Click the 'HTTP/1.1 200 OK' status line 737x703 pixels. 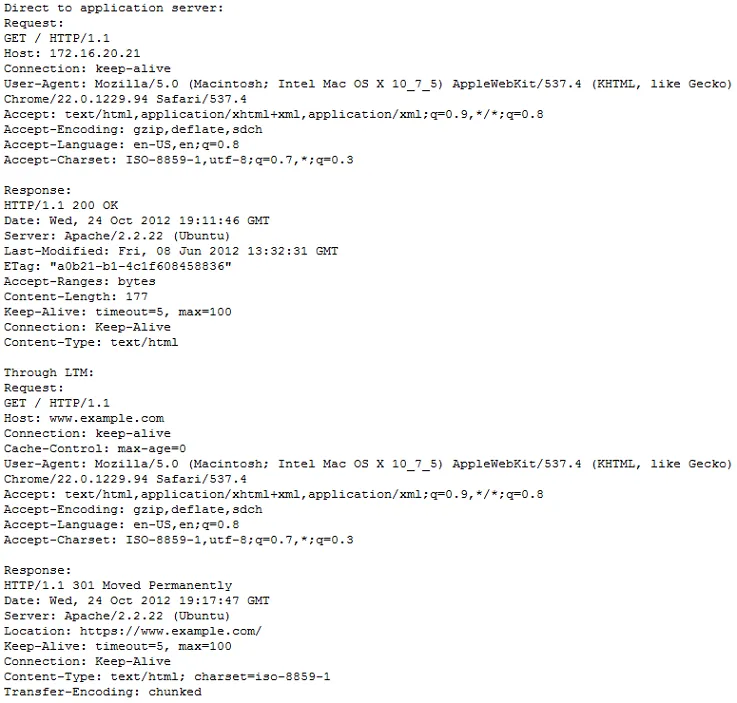point(61,205)
